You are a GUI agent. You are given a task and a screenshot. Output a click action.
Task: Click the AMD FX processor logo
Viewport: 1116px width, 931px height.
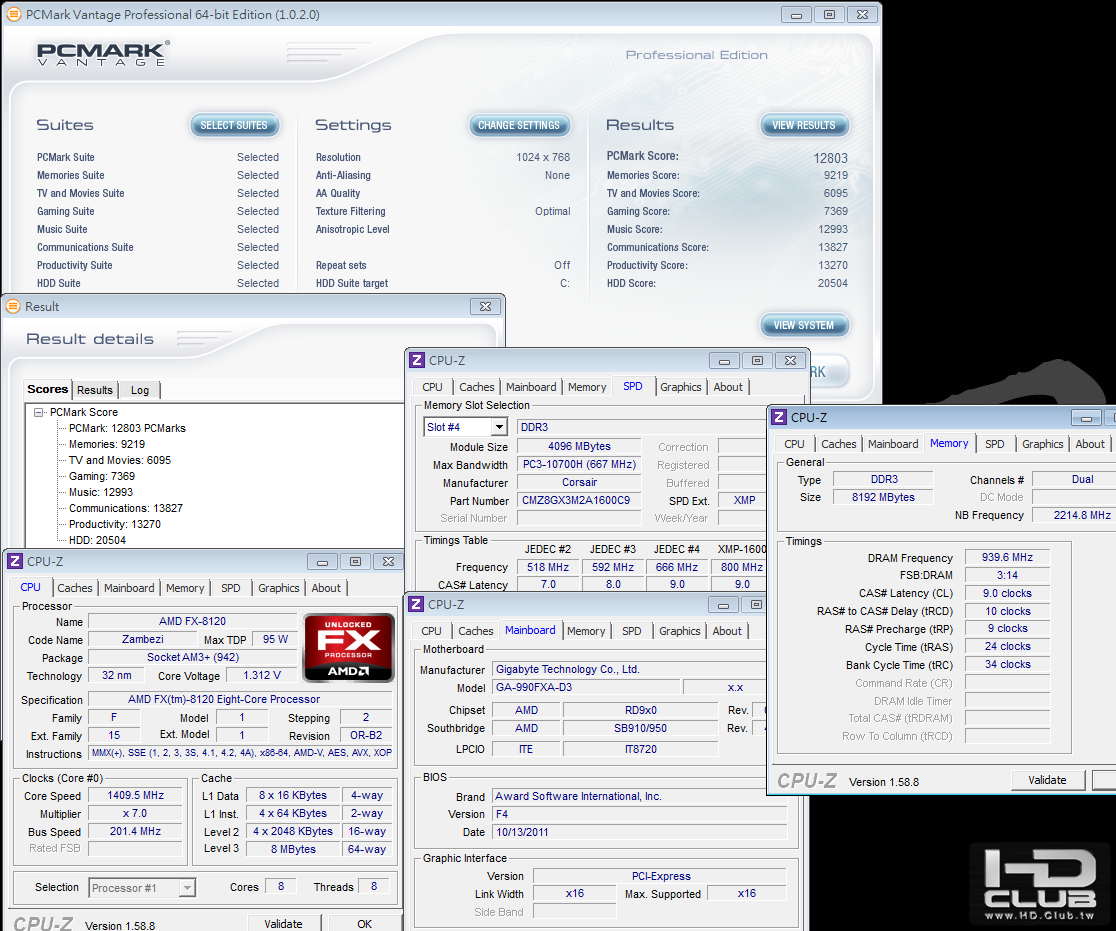(349, 648)
